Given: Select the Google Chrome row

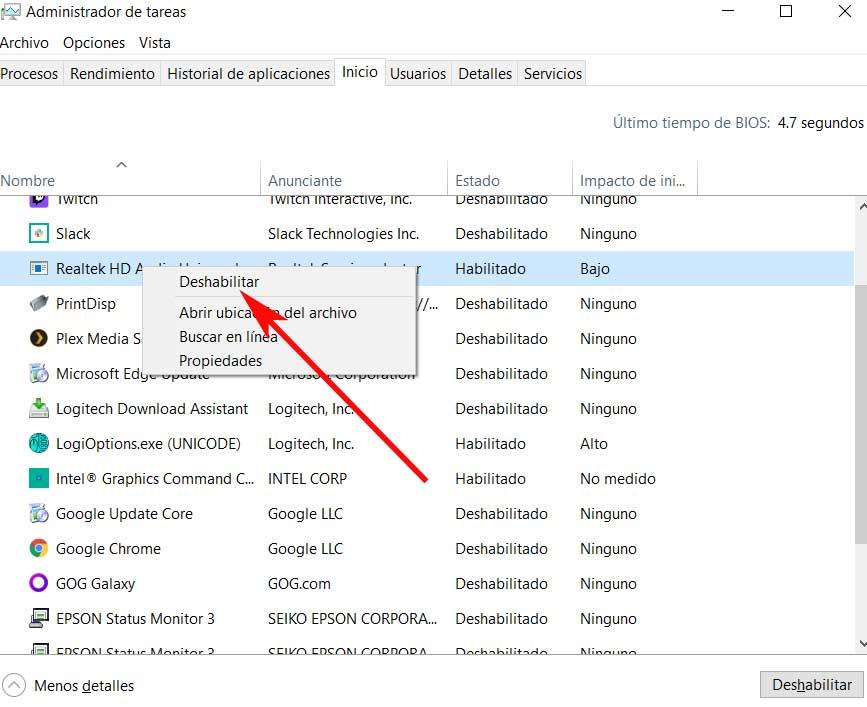Looking at the screenshot, I should click(427, 549).
